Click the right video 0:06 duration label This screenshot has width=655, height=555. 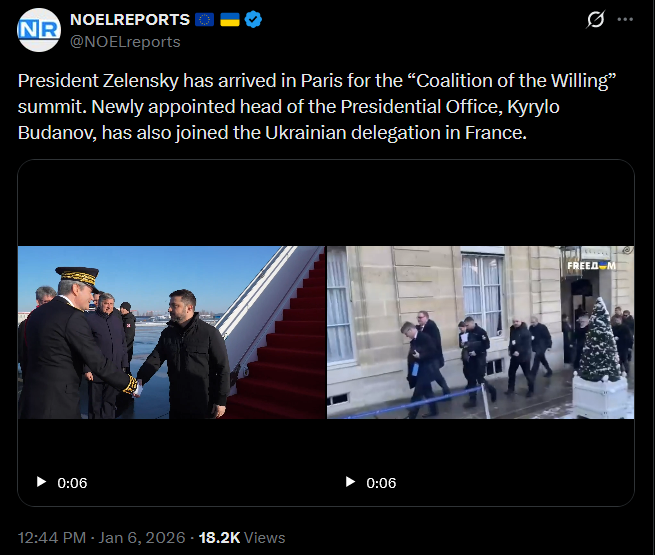click(x=381, y=483)
